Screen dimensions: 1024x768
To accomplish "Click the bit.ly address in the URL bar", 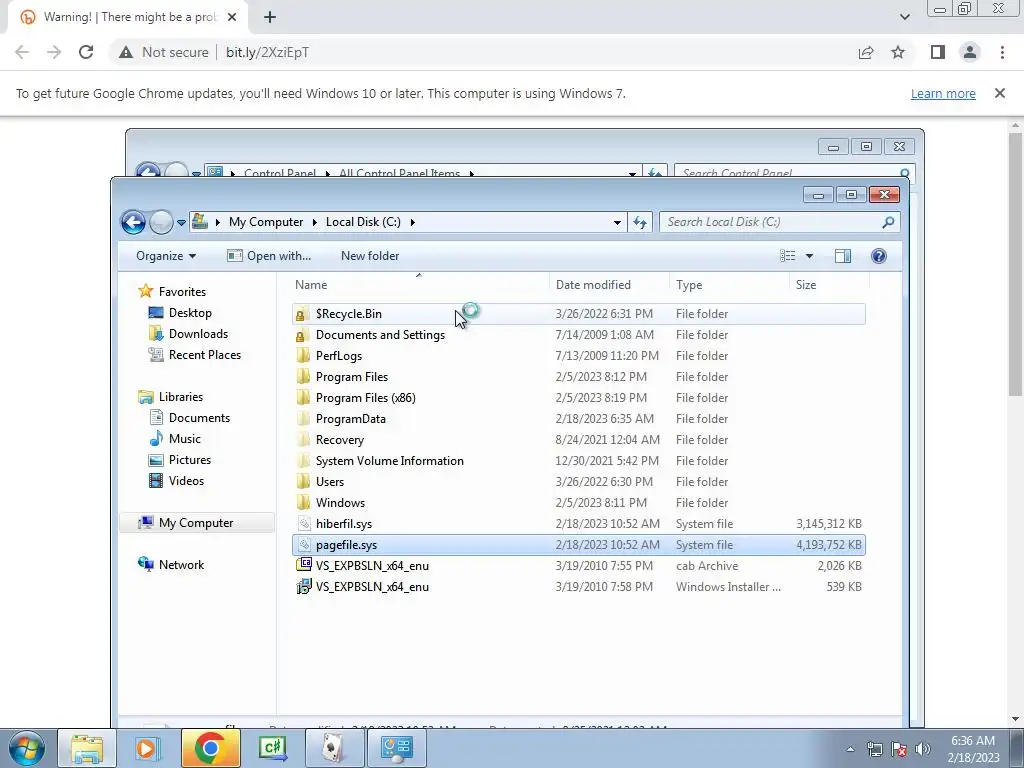I will point(267,52).
